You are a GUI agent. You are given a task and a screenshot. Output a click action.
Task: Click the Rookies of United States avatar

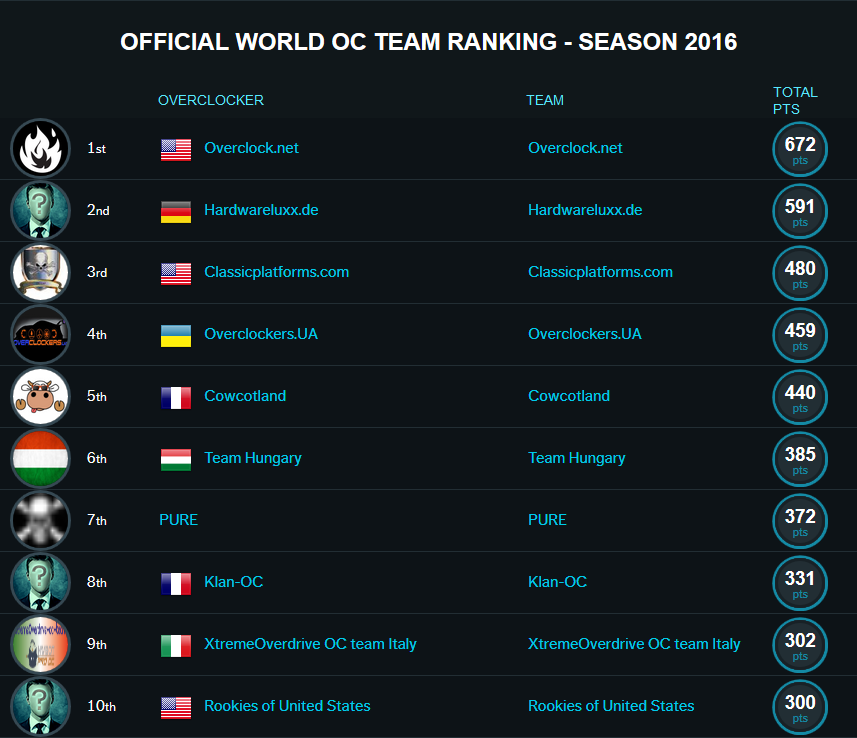click(40, 706)
